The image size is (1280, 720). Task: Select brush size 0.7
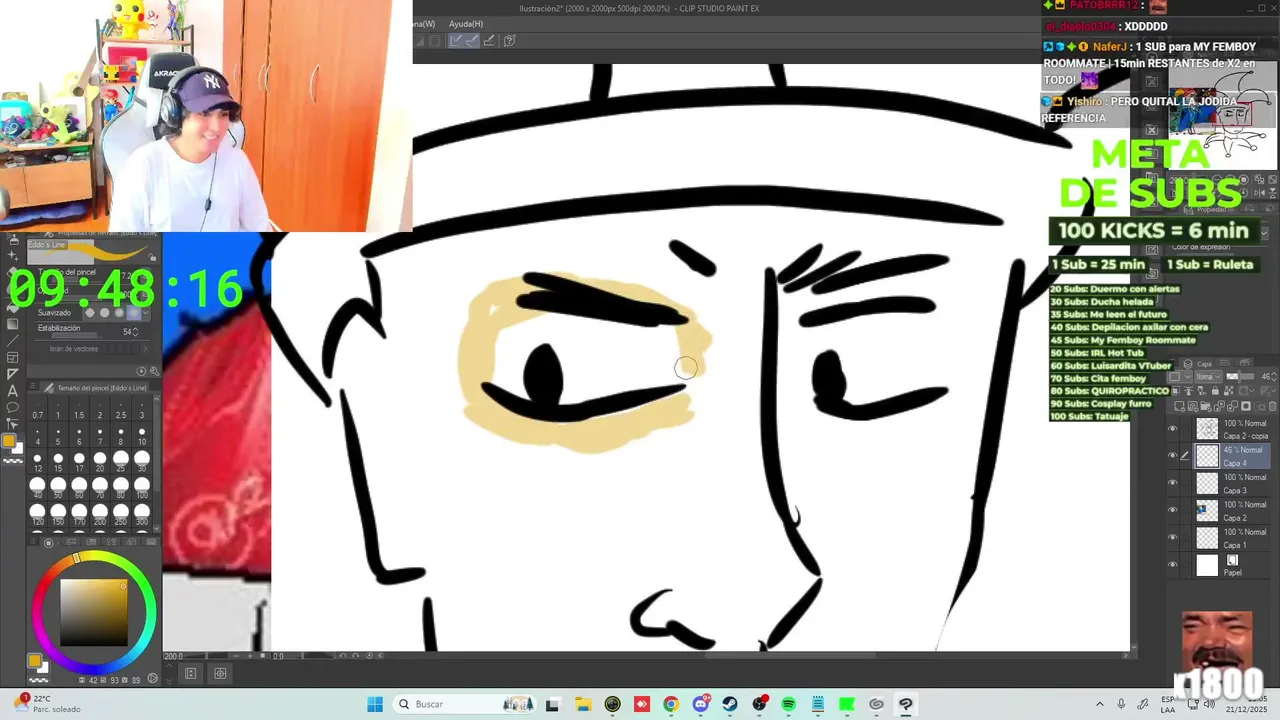37,409
